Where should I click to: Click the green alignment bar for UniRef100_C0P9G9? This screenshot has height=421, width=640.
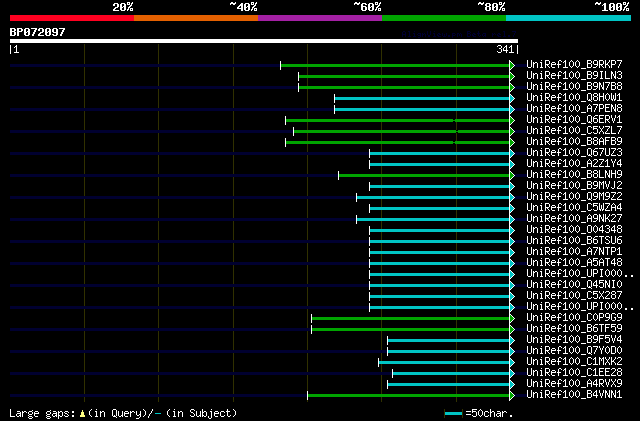click(411, 319)
